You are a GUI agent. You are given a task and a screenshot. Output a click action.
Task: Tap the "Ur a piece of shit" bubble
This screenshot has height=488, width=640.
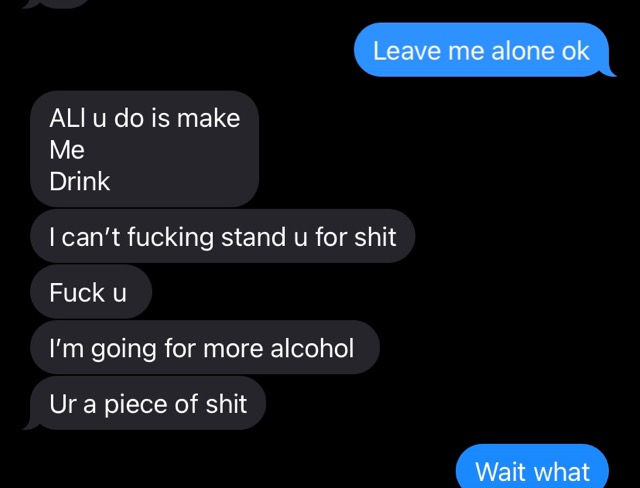(x=148, y=403)
